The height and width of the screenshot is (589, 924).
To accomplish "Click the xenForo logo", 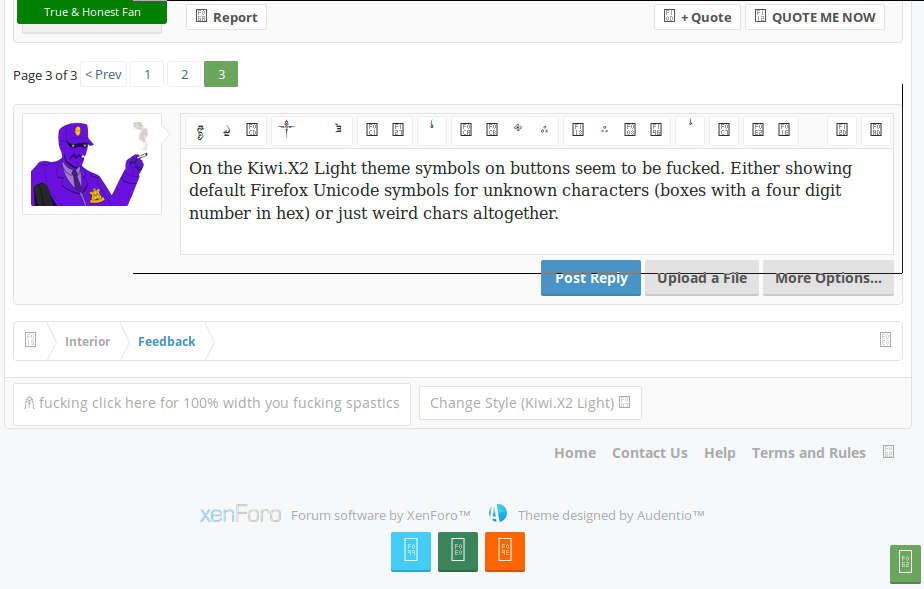I will 240,514.
